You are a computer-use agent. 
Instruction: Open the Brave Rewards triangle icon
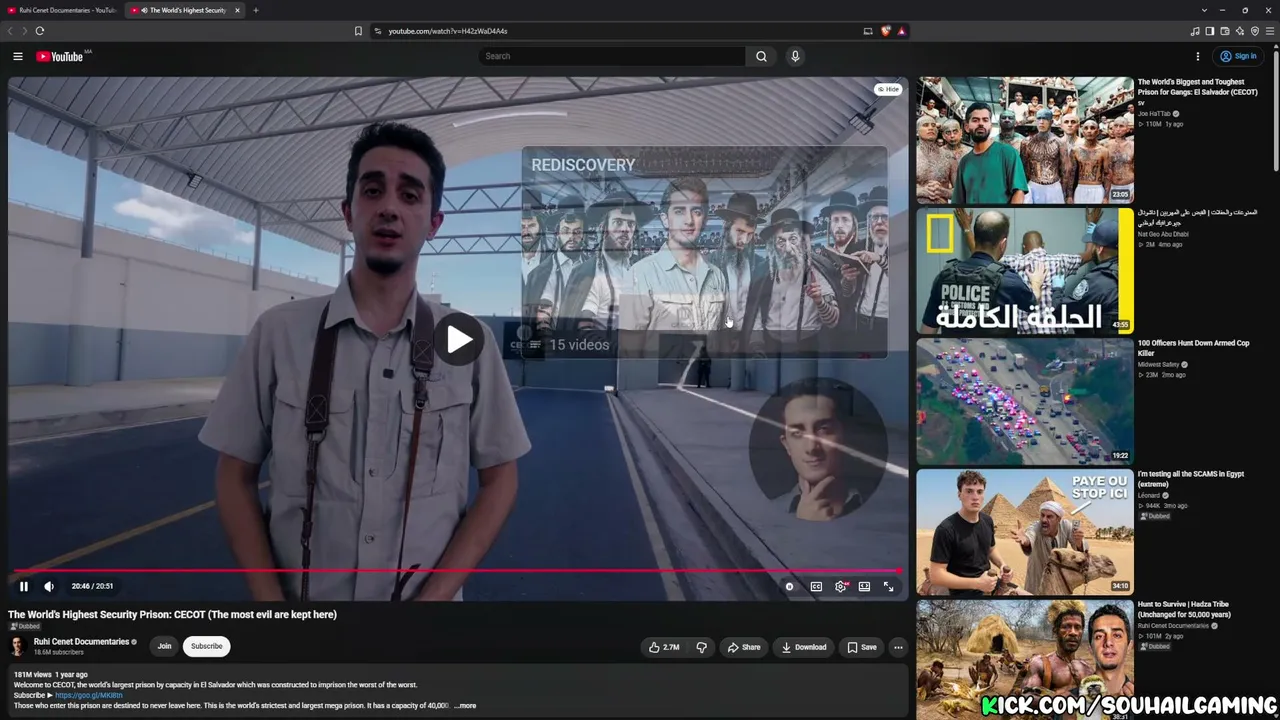(x=901, y=31)
